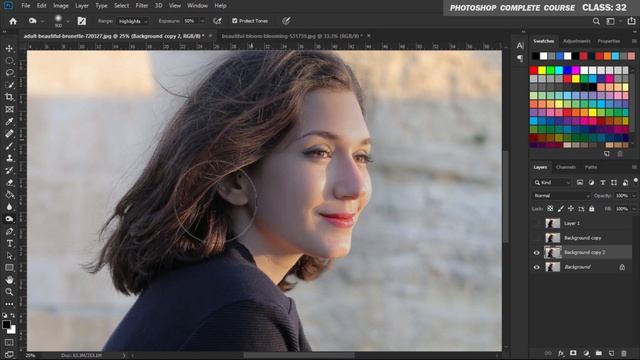Open the Image menu

tap(61, 6)
